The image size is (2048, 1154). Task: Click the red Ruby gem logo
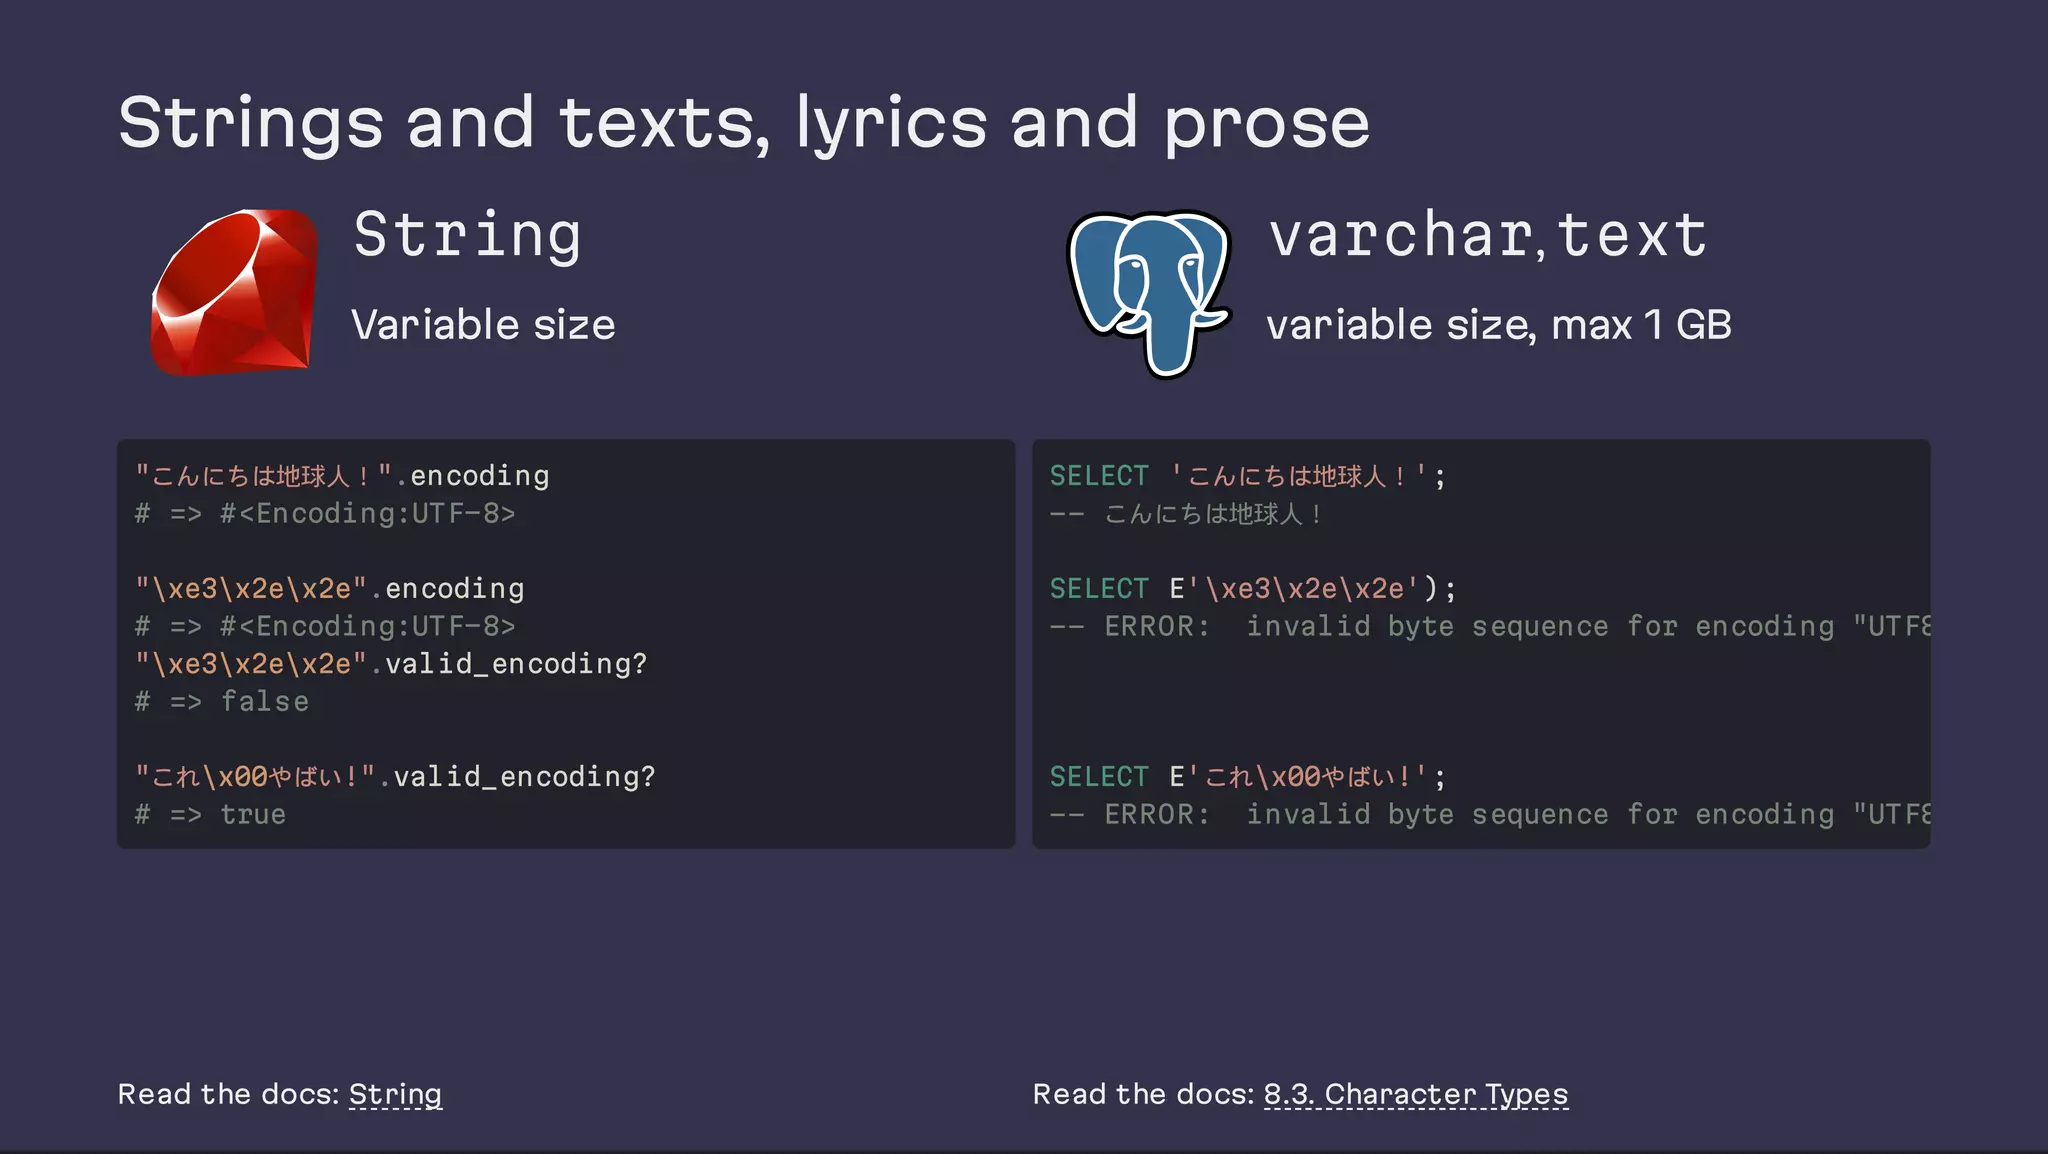tap(234, 292)
